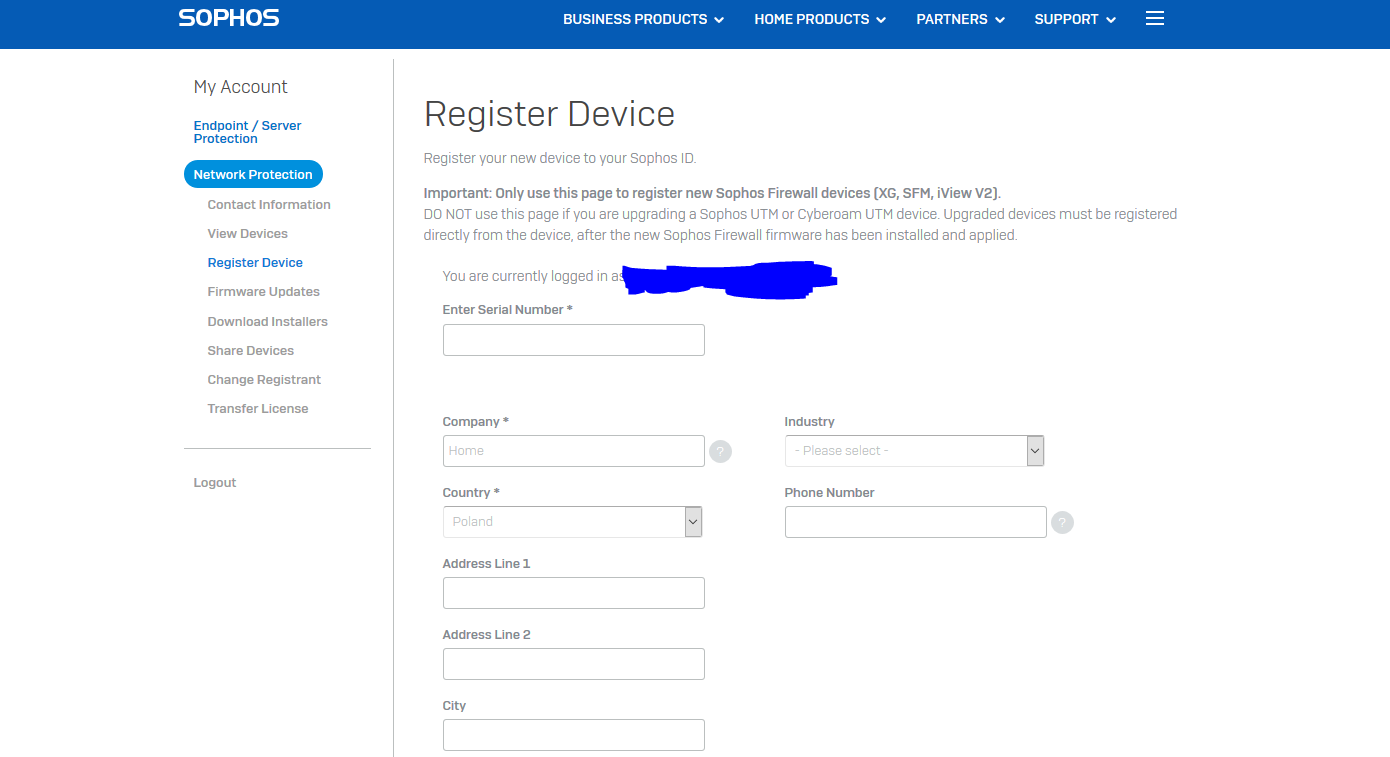Click Logout in sidebar
The image size is (1390, 757).
215,482
